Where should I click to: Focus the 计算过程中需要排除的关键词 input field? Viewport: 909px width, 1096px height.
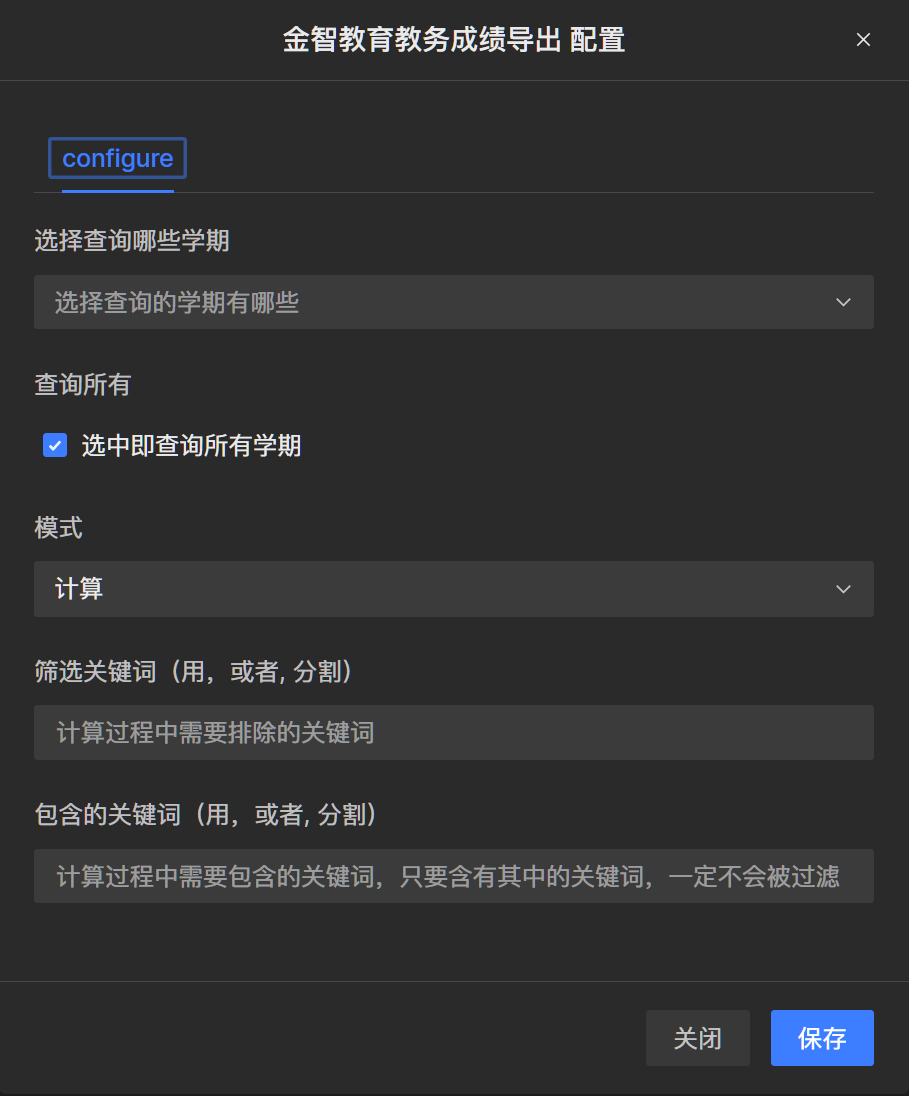click(453, 732)
